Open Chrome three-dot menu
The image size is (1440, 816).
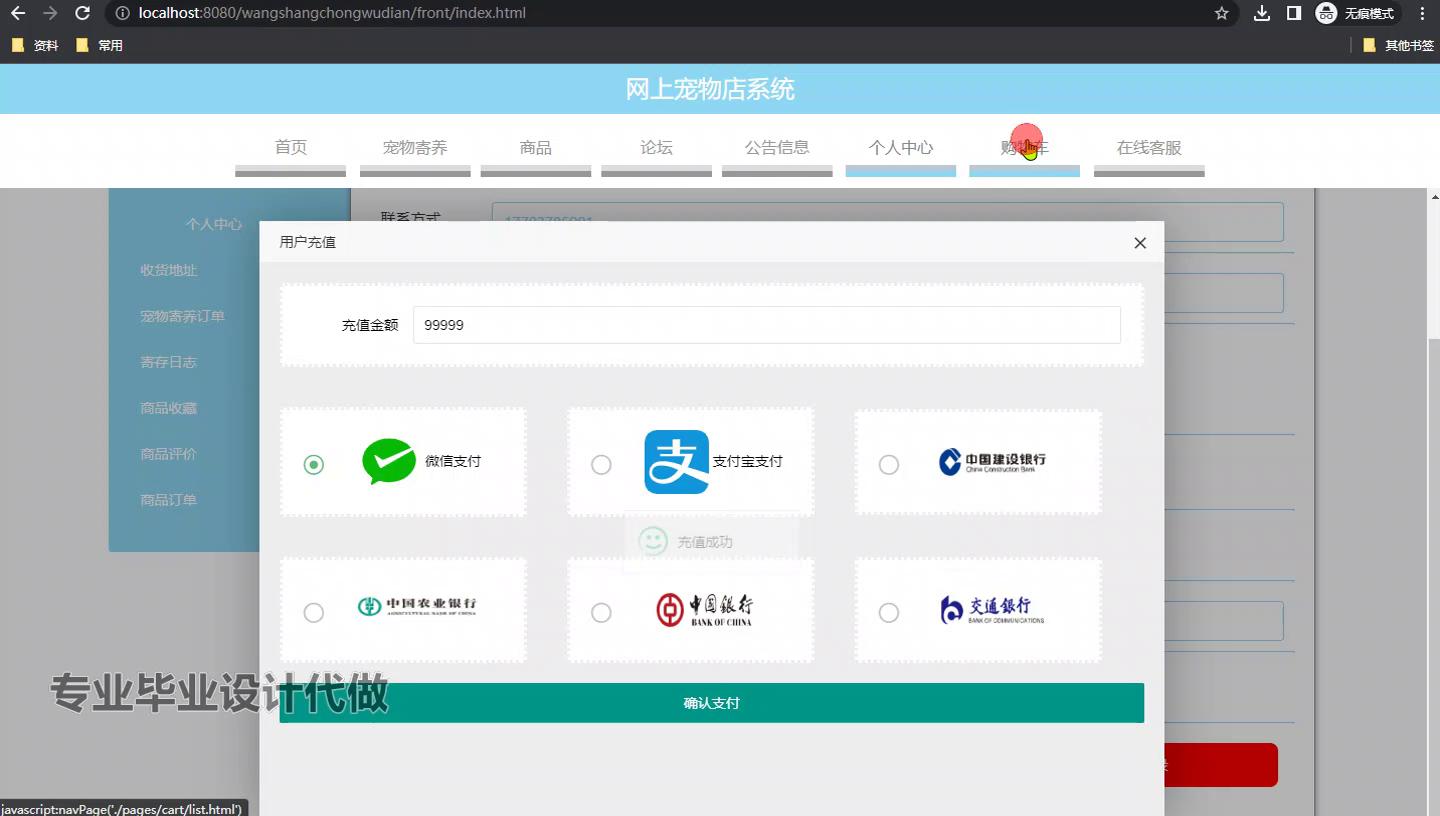coord(1423,13)
